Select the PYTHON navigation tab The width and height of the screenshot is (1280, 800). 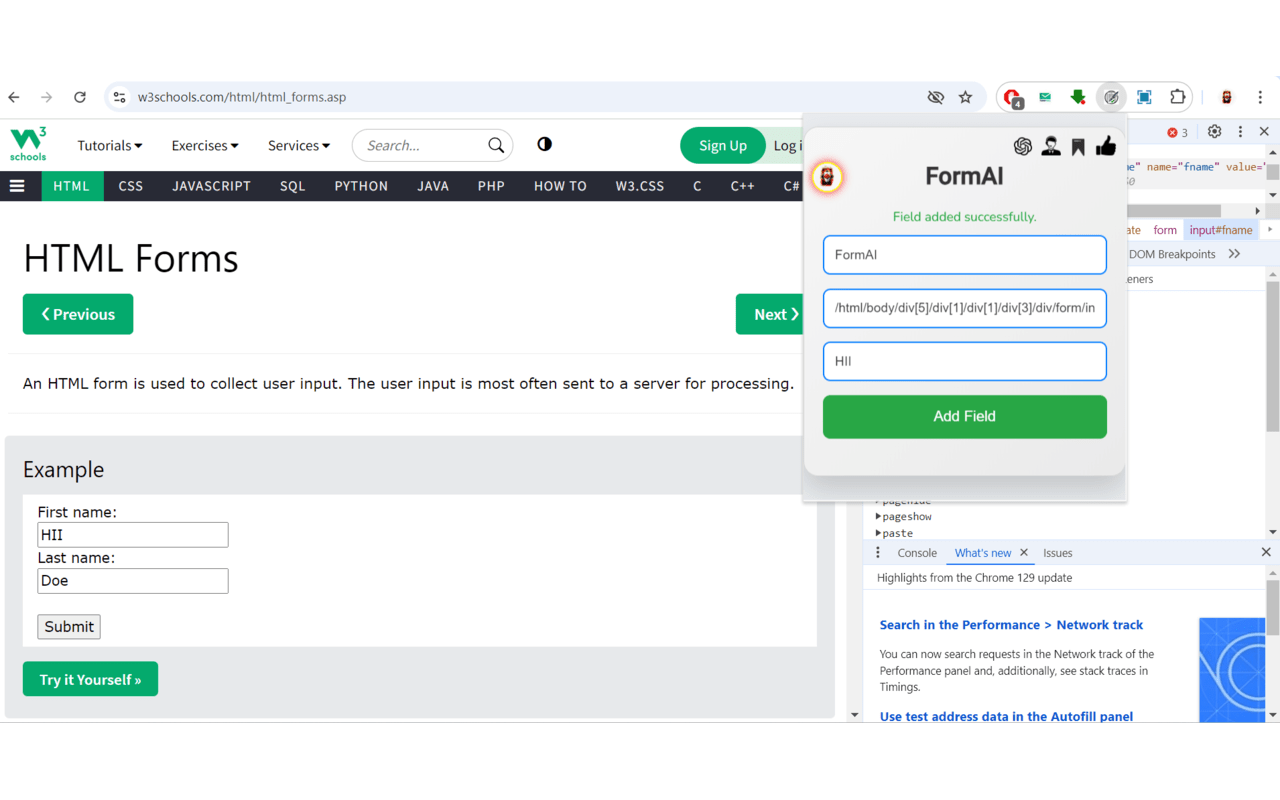pos(361,186)
